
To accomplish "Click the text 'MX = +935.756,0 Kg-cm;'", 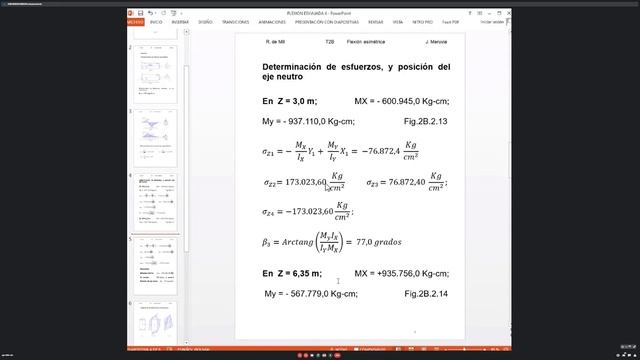I will pos(402,274).
